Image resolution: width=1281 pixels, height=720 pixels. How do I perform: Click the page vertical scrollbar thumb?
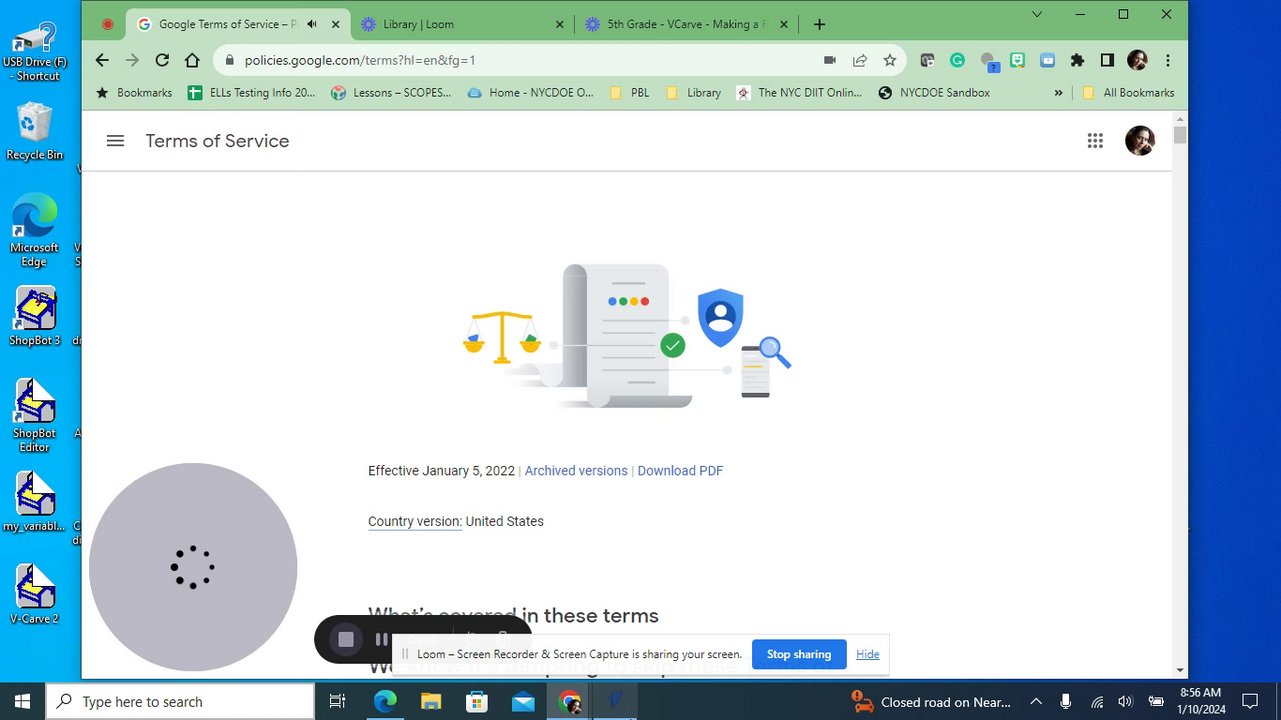(x=1180, y=134)
